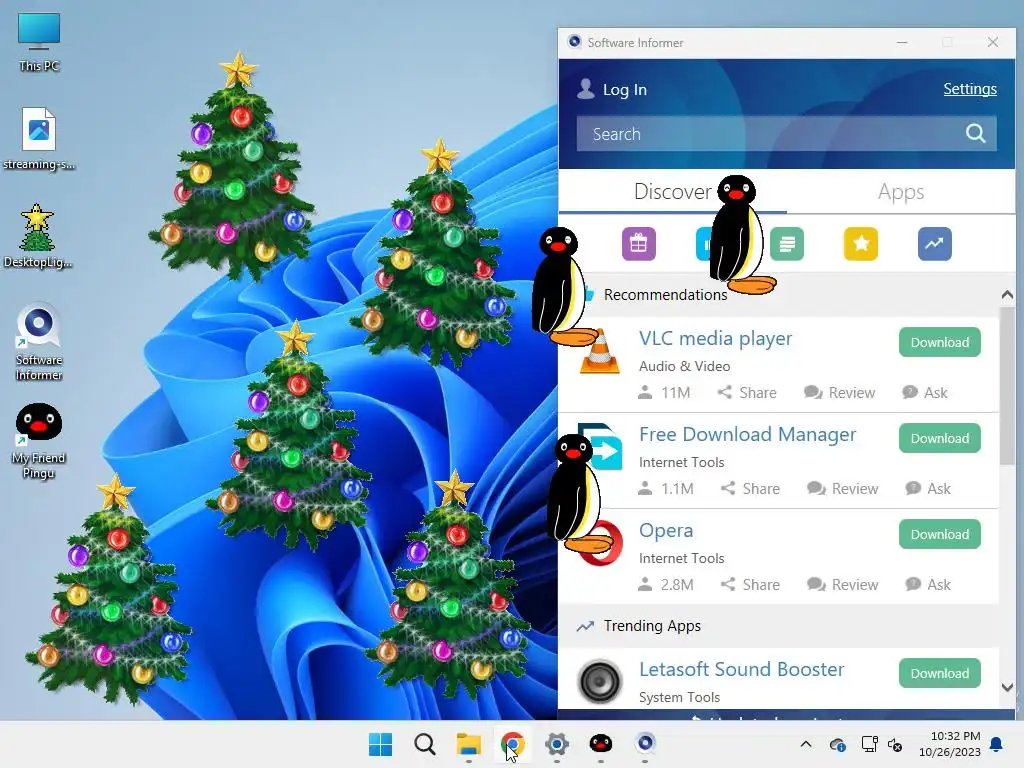
Task: Switch to the Apps tab
Action: 901,191
